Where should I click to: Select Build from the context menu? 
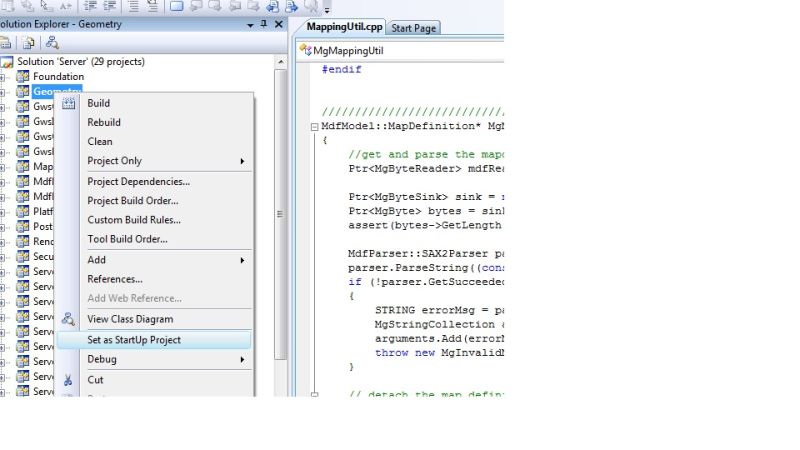[x=155, y=103]
